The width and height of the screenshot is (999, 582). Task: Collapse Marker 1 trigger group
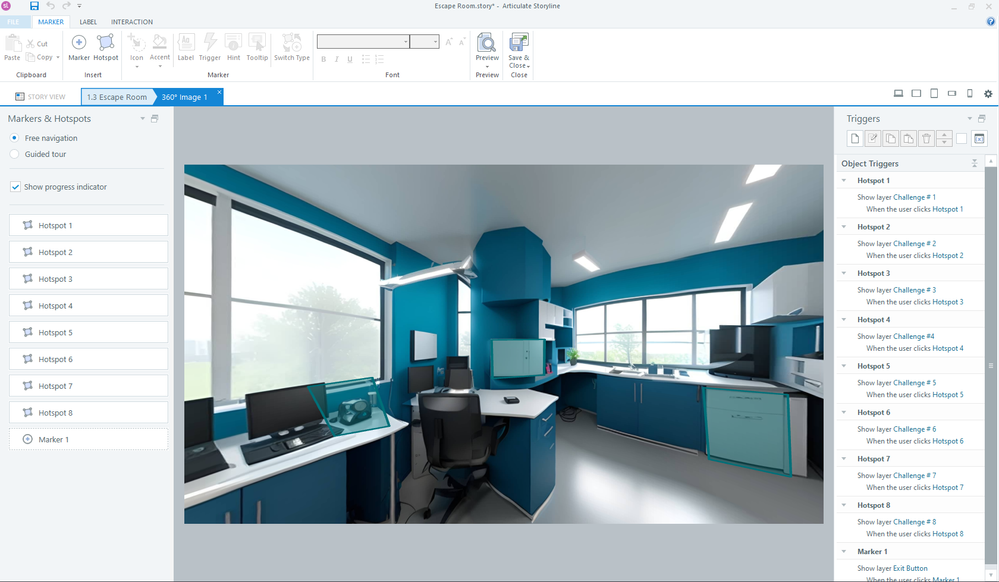(x=844, y=551)
